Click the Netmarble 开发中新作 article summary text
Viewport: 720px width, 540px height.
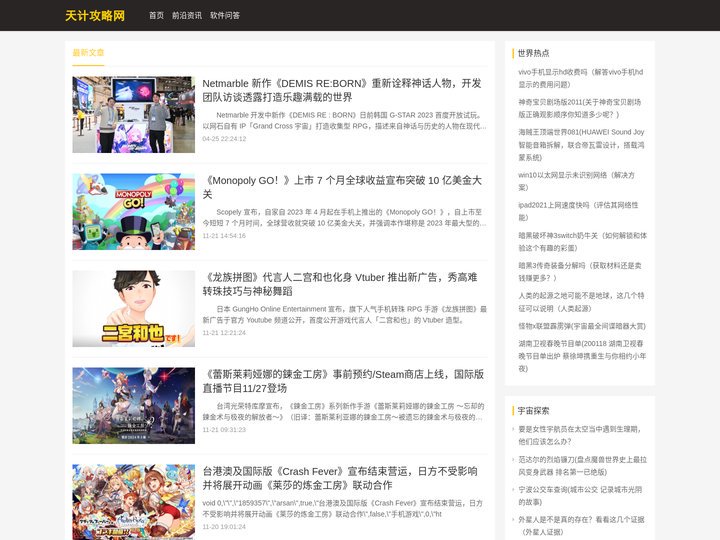pyautogui.click(x=344, y=120)
